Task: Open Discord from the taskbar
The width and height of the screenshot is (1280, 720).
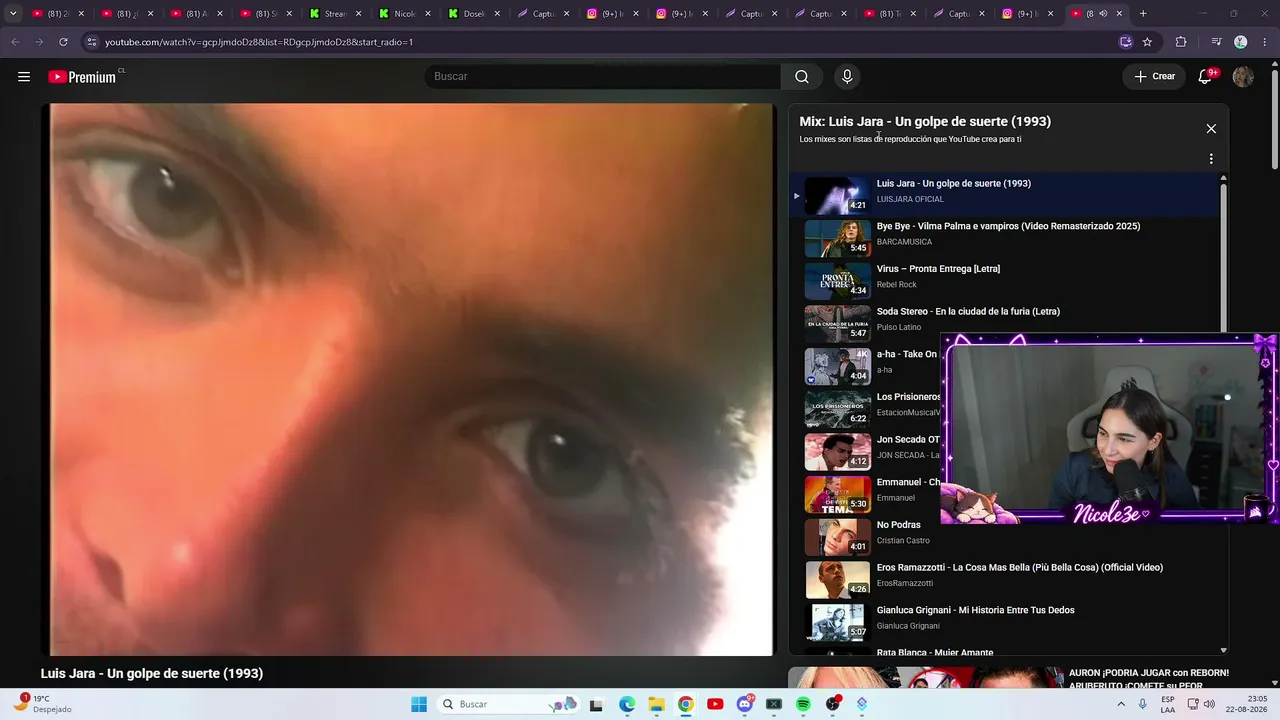Action: [x=745, y=704]
